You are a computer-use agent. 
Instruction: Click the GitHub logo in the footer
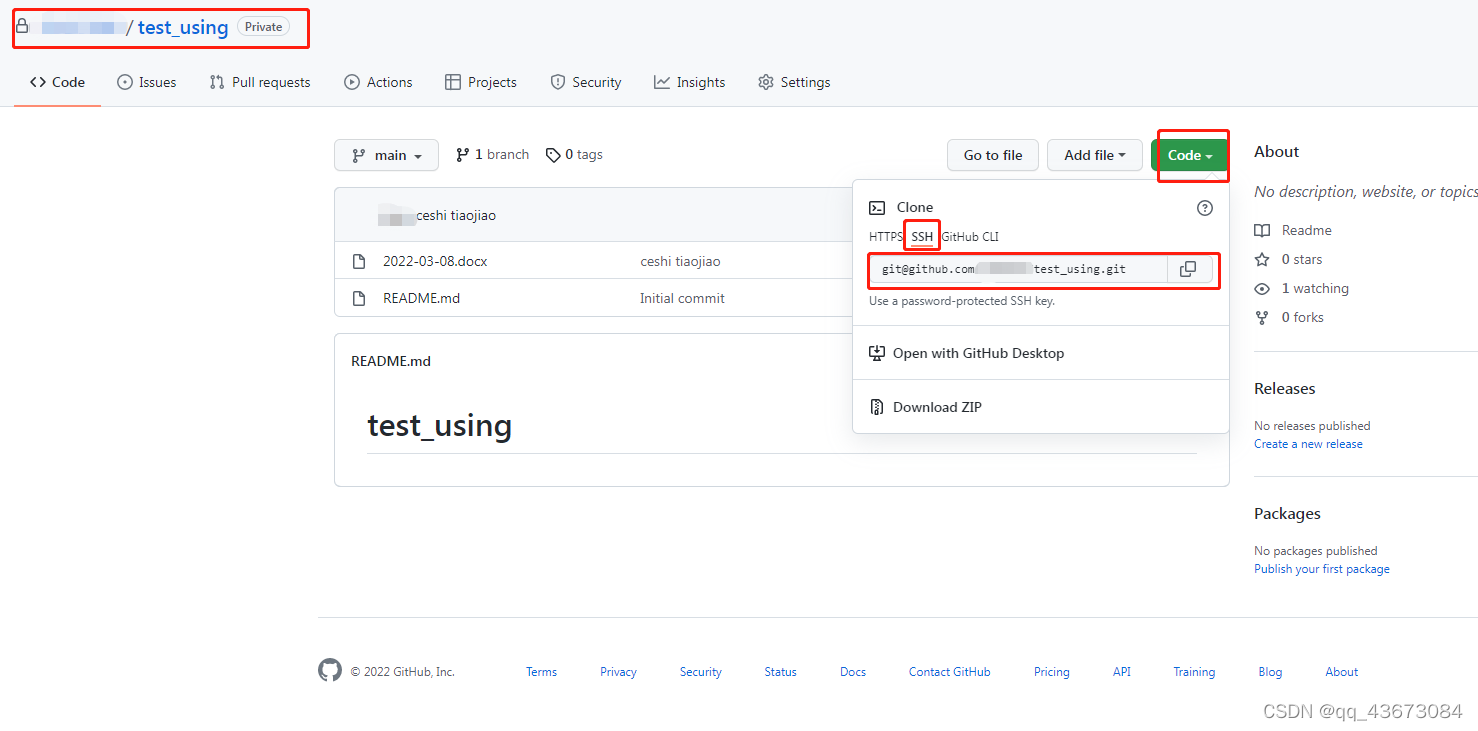tap(330, 671)
